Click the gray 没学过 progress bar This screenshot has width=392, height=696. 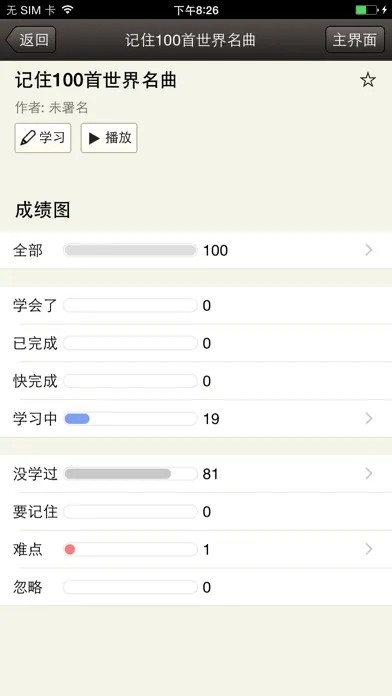118,474
